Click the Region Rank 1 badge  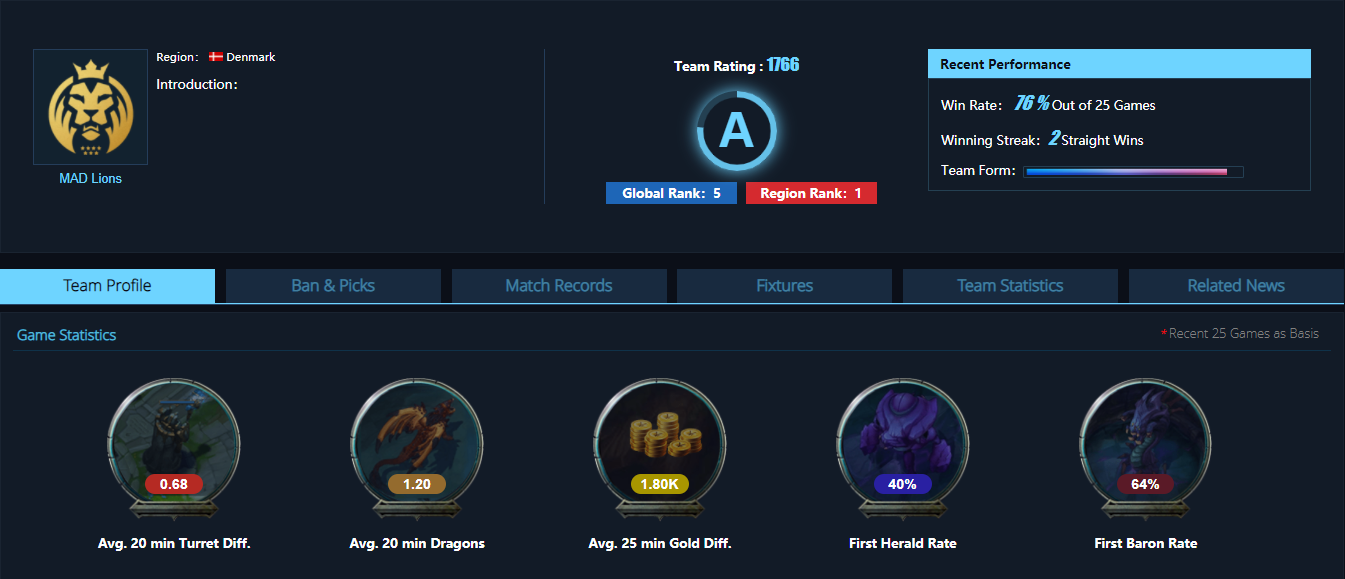(x=811, y=193)
